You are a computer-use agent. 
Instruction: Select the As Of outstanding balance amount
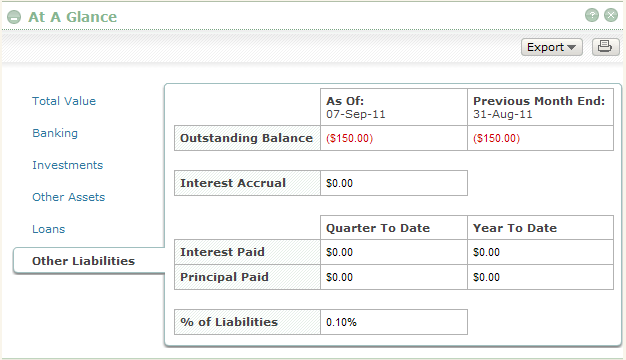pos(349,138)
